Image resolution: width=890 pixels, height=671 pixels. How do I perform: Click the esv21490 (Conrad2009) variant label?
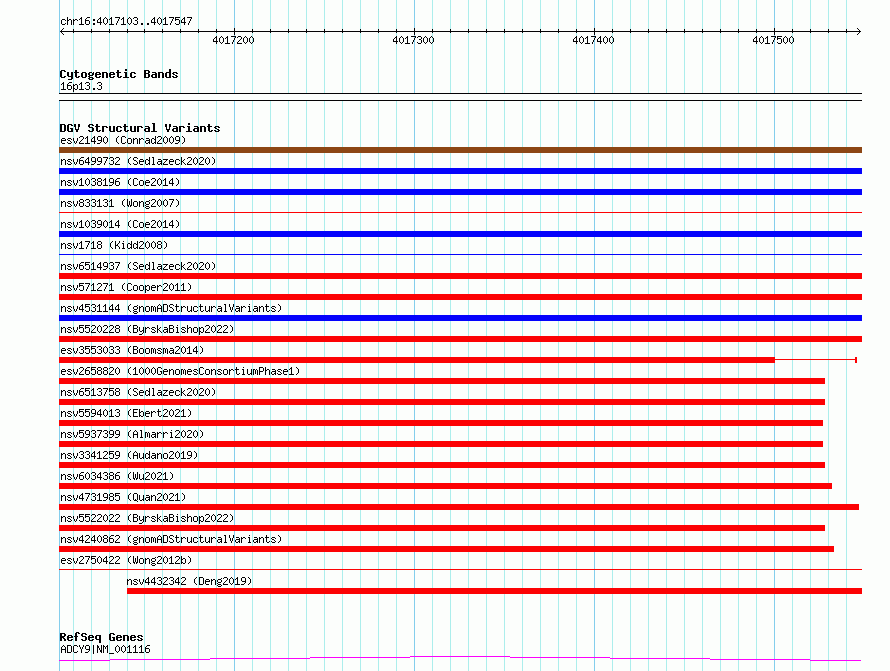122,140
